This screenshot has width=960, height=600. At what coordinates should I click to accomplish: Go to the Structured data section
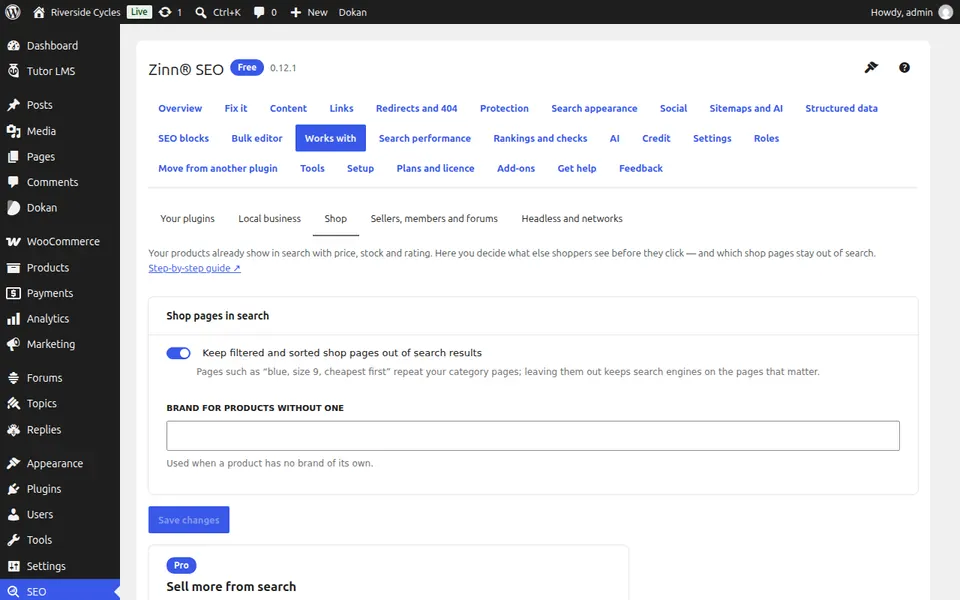click(x=841, y=108)
